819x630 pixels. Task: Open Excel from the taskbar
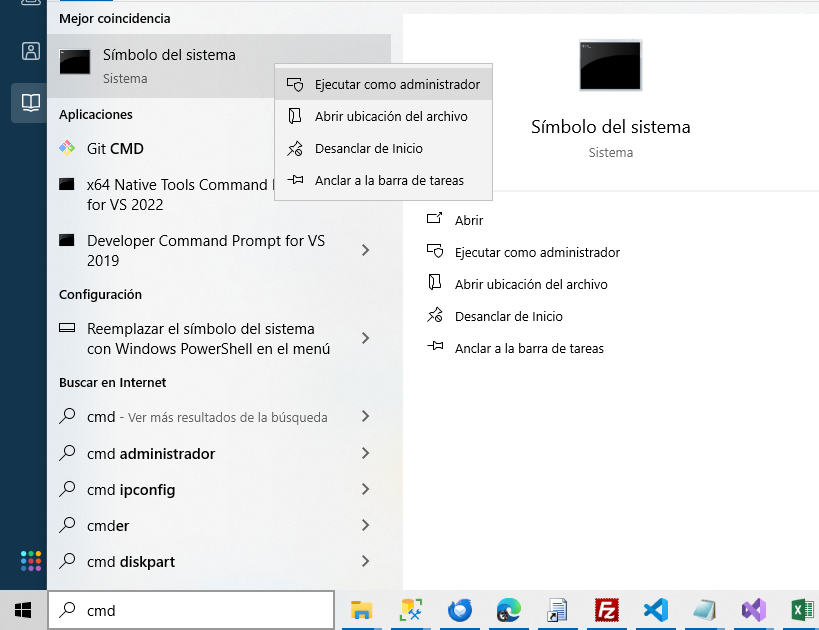(x=802, y=610)
